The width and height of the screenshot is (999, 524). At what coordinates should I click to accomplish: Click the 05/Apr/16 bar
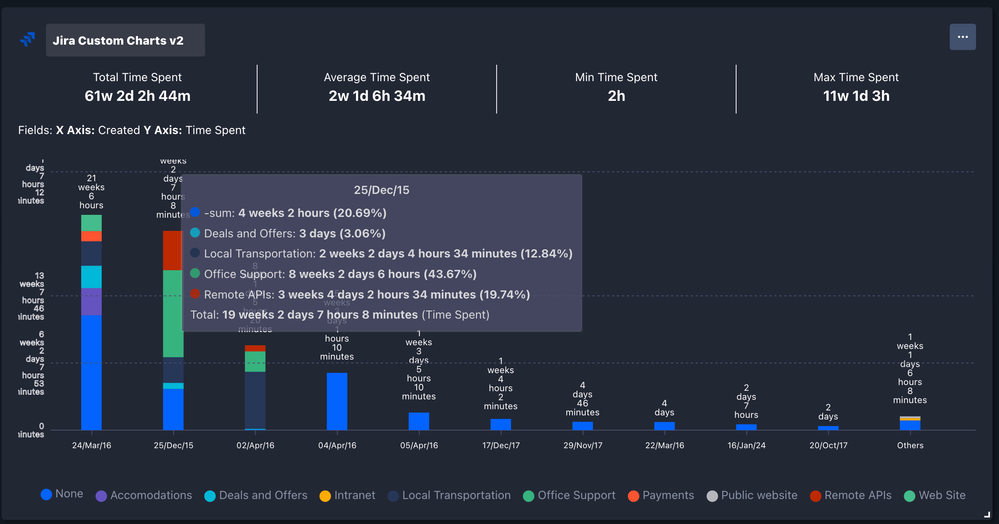pos(419,421)
